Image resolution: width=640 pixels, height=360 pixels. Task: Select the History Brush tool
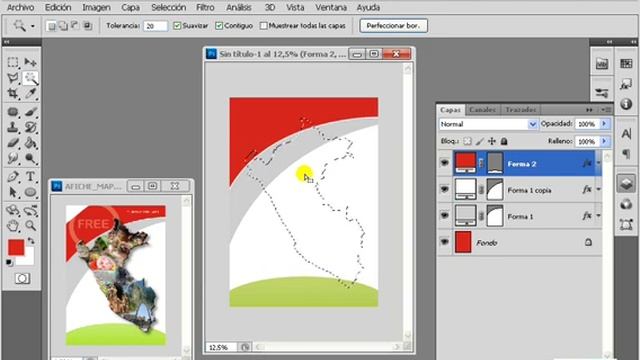pyautogui.click(x=30, y=127)
